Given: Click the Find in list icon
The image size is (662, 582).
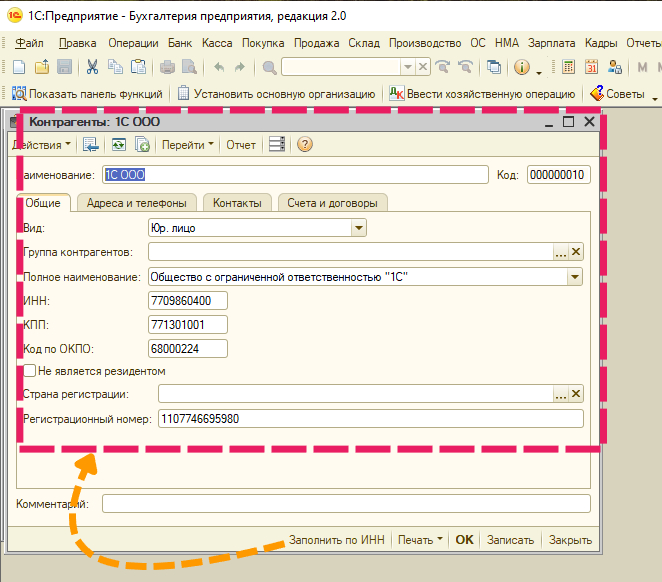Looking at the screenshot, I should click(x=90, y=145).
